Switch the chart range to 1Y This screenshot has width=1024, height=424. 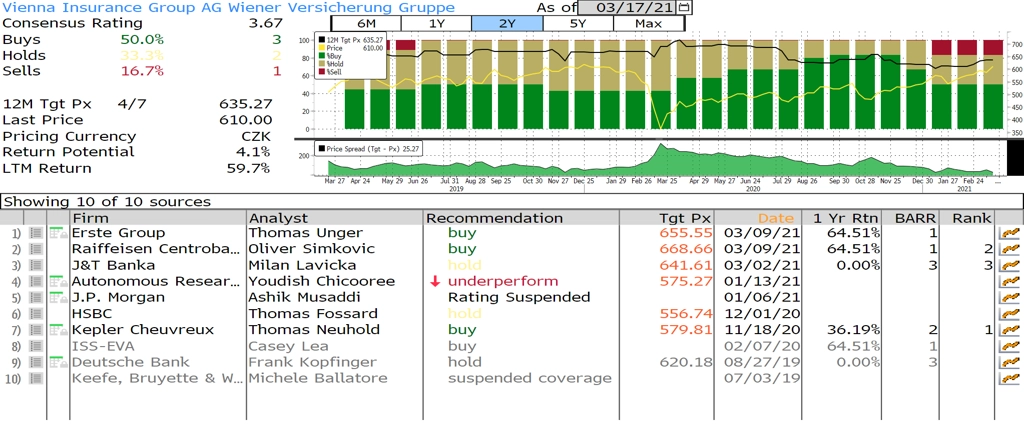click(436, 24)
